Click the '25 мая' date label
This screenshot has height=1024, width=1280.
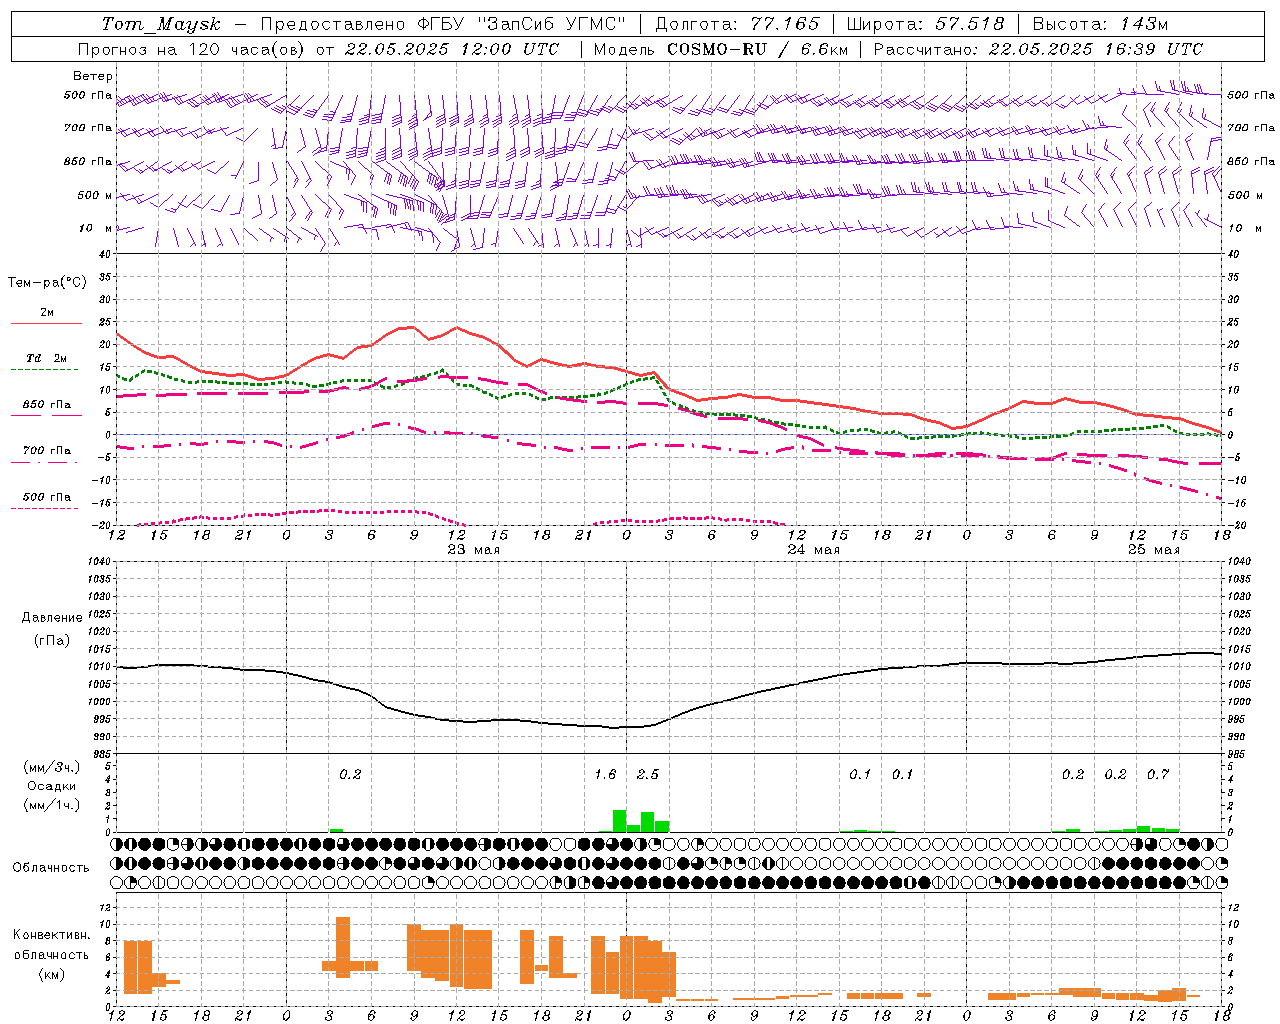[x=1154, y=549]
